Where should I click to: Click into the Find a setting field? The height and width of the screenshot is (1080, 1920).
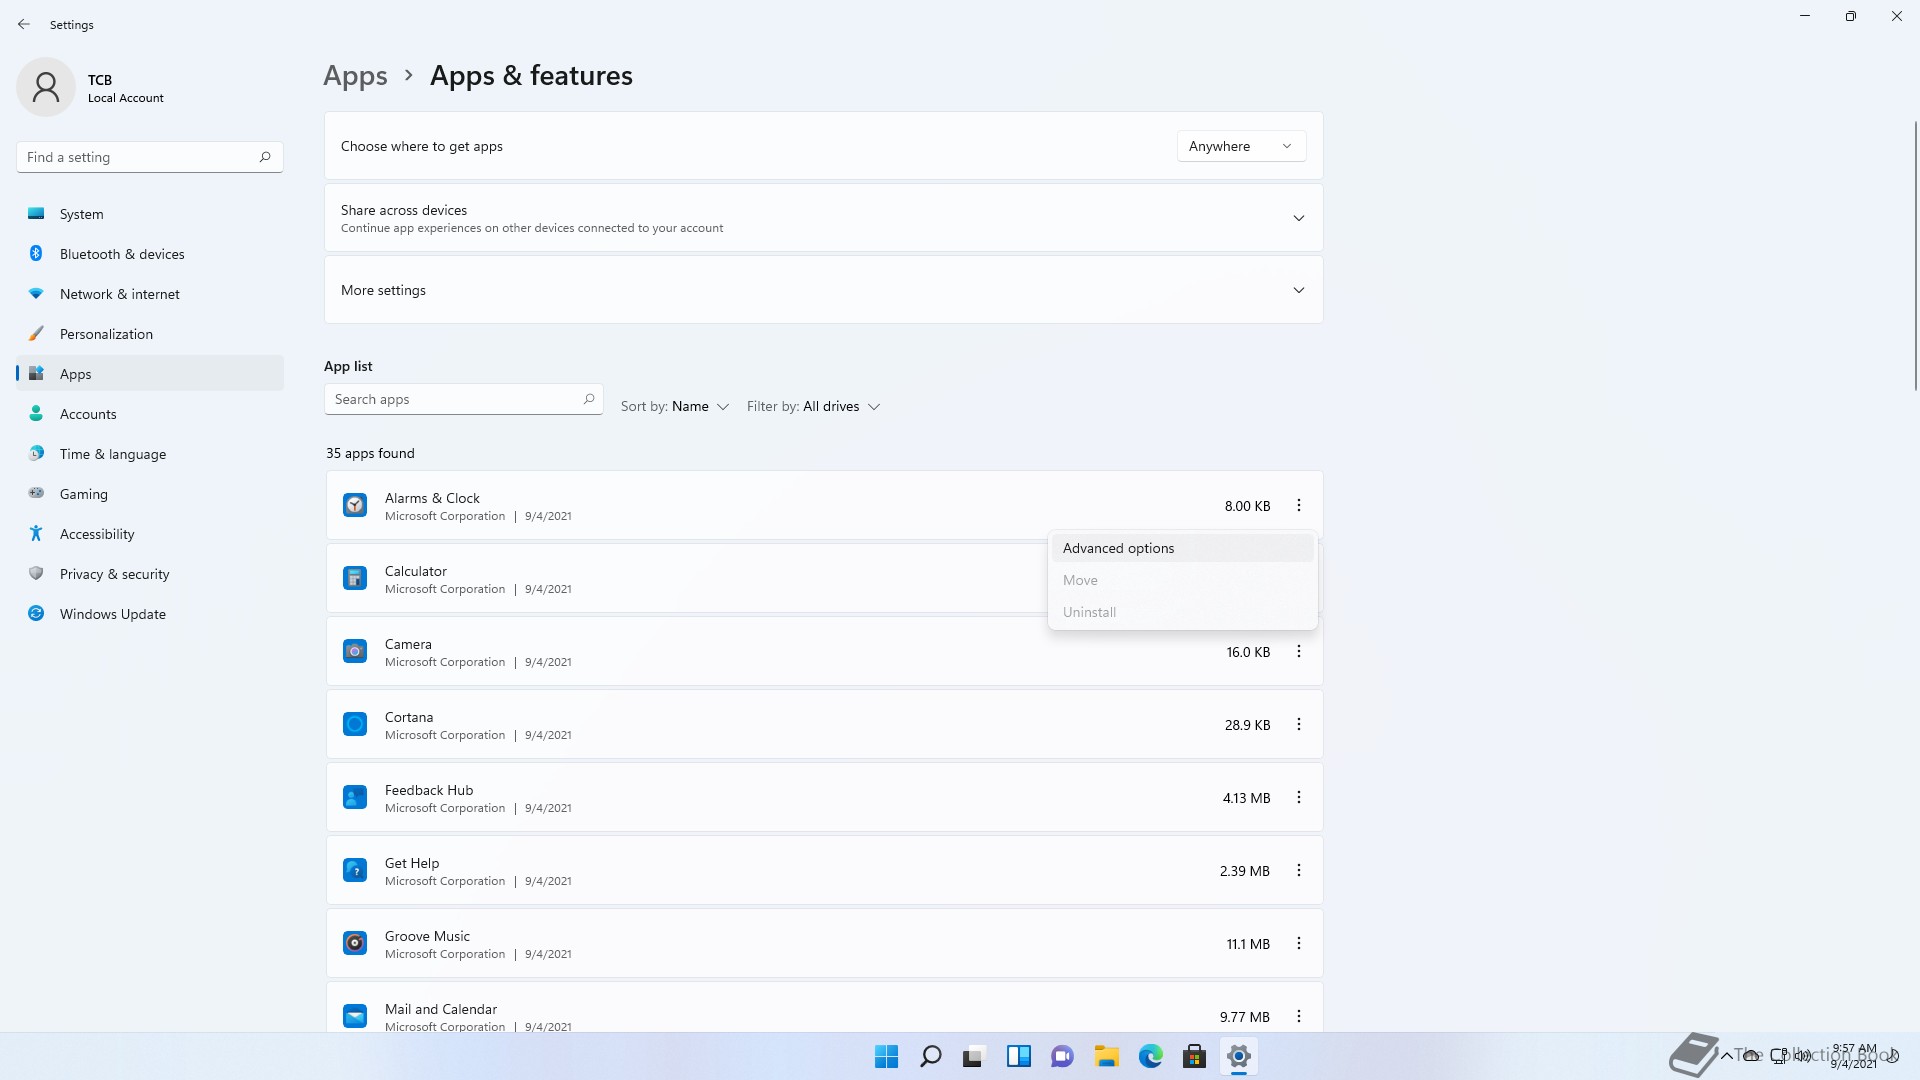tap(150, 157)
